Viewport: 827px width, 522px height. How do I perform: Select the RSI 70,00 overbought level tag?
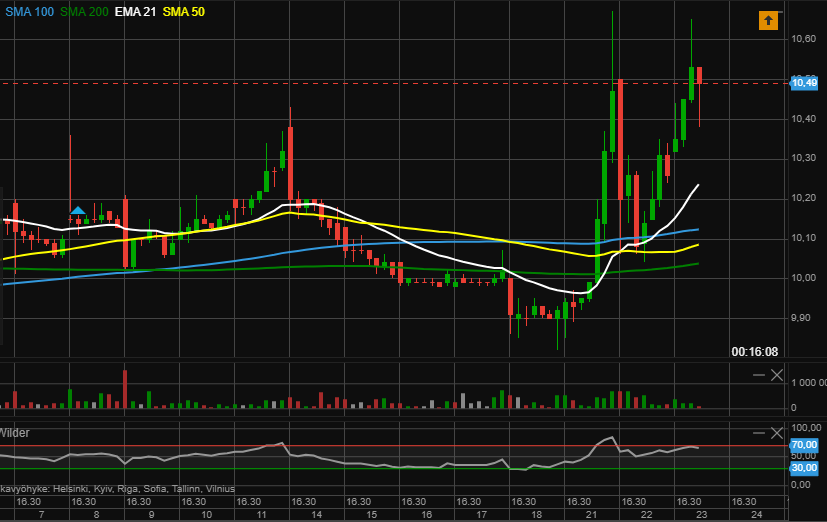(x=804, y=445)
